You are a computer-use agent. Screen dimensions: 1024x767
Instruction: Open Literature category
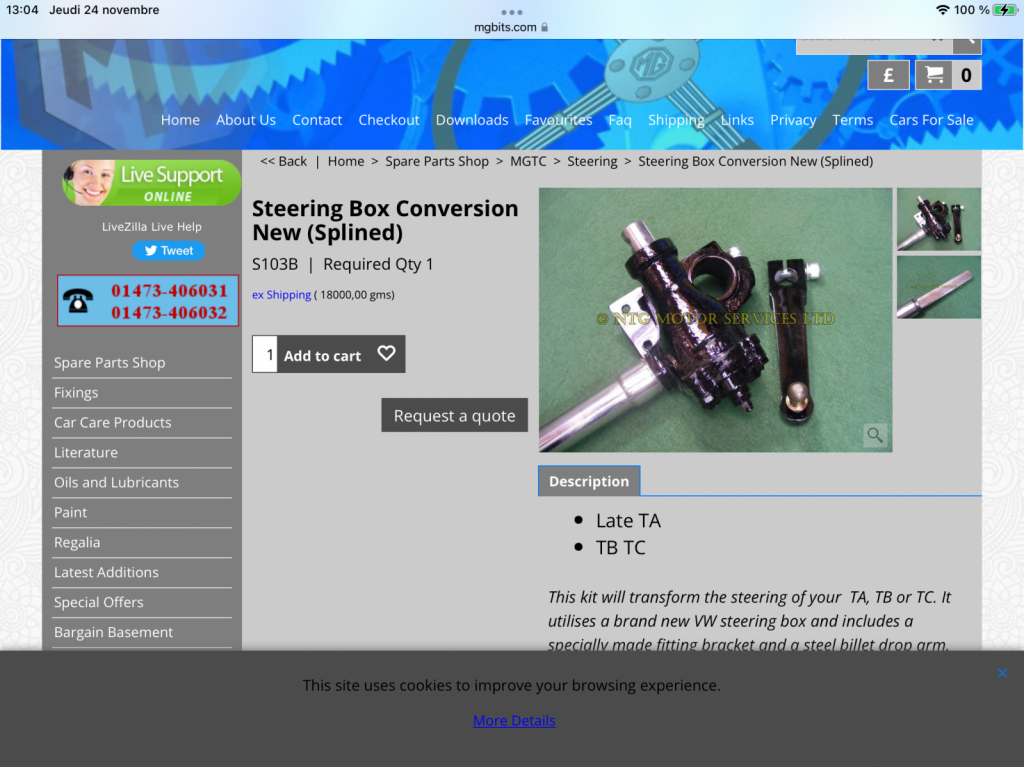coord(86,453)
